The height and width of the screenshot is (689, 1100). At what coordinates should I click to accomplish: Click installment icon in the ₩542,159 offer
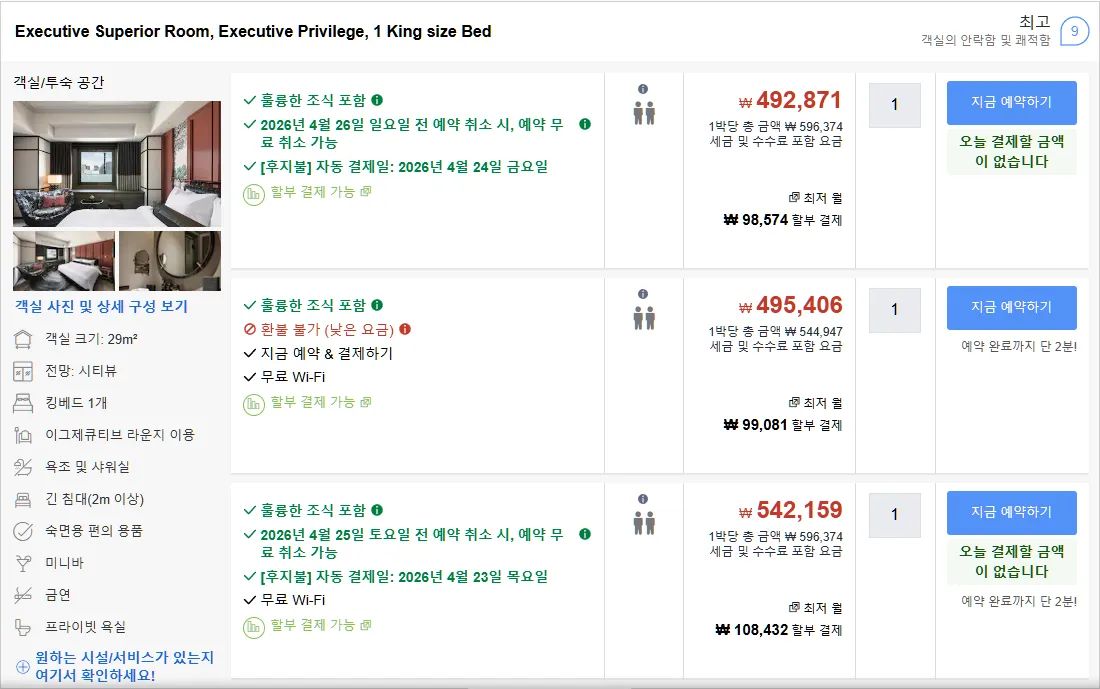[254, 627]
